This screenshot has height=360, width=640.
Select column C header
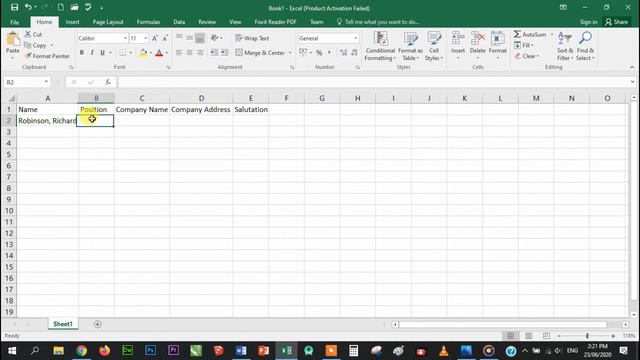pos(142,98)
